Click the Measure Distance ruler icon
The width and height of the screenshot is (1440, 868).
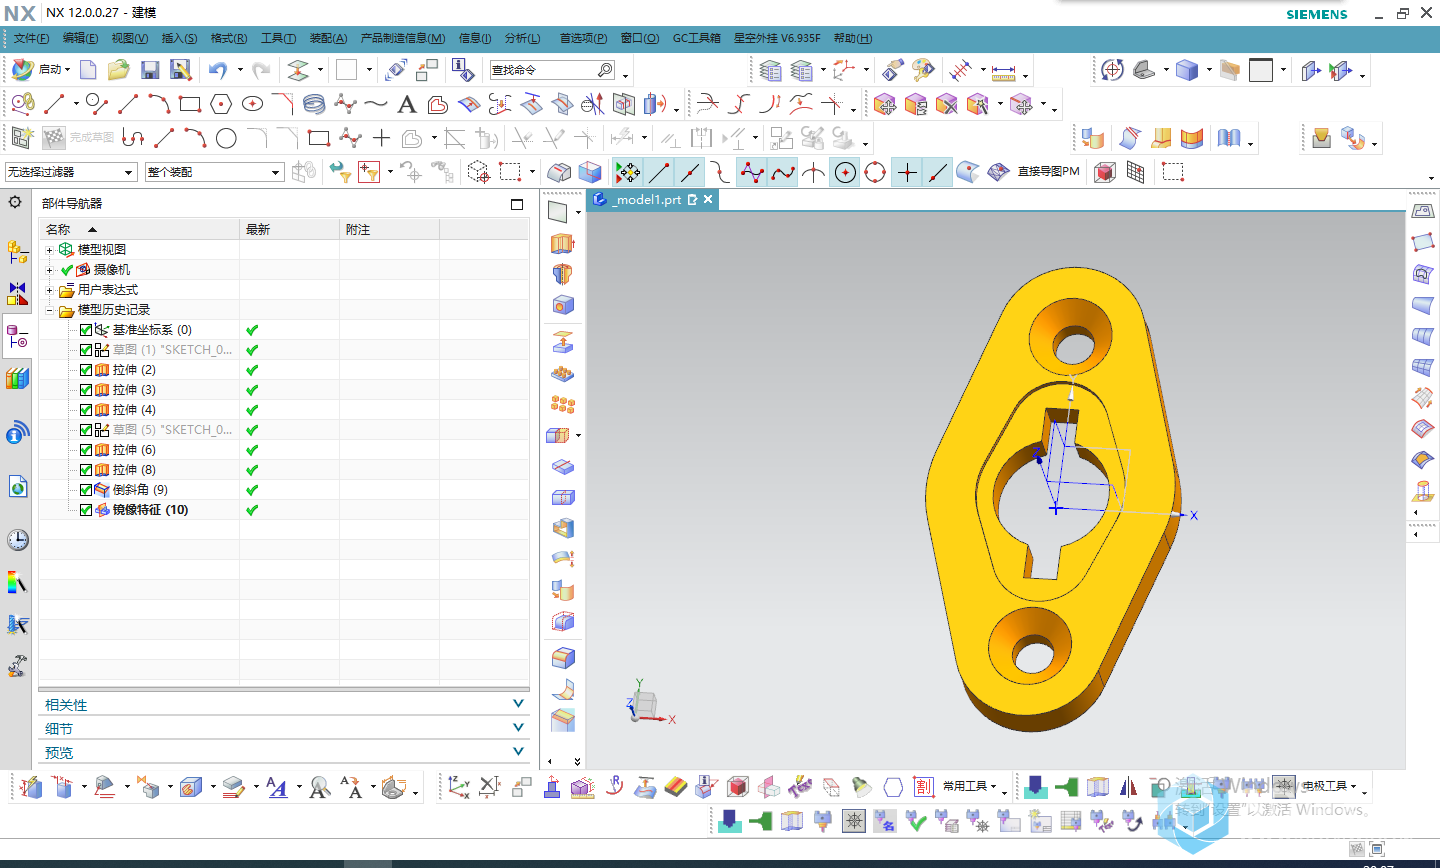(1004, 72)
